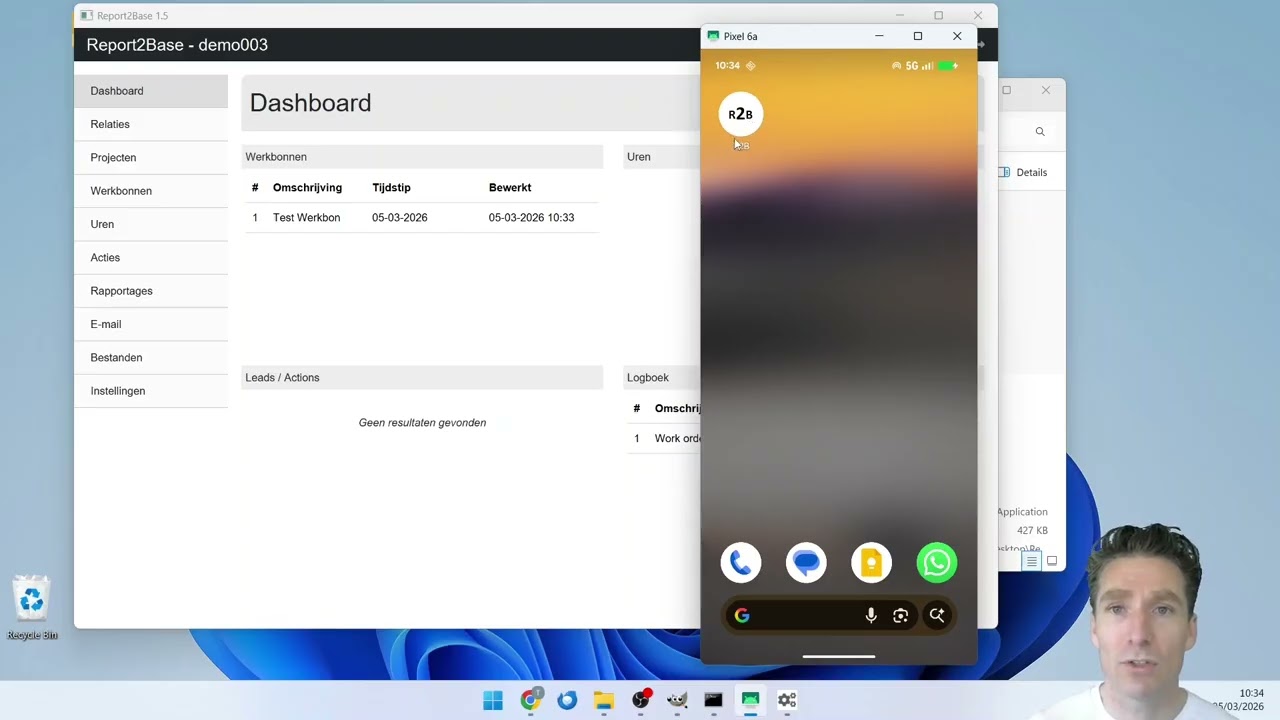Click the search icon in File Explorer

(x=1040, y=131)
